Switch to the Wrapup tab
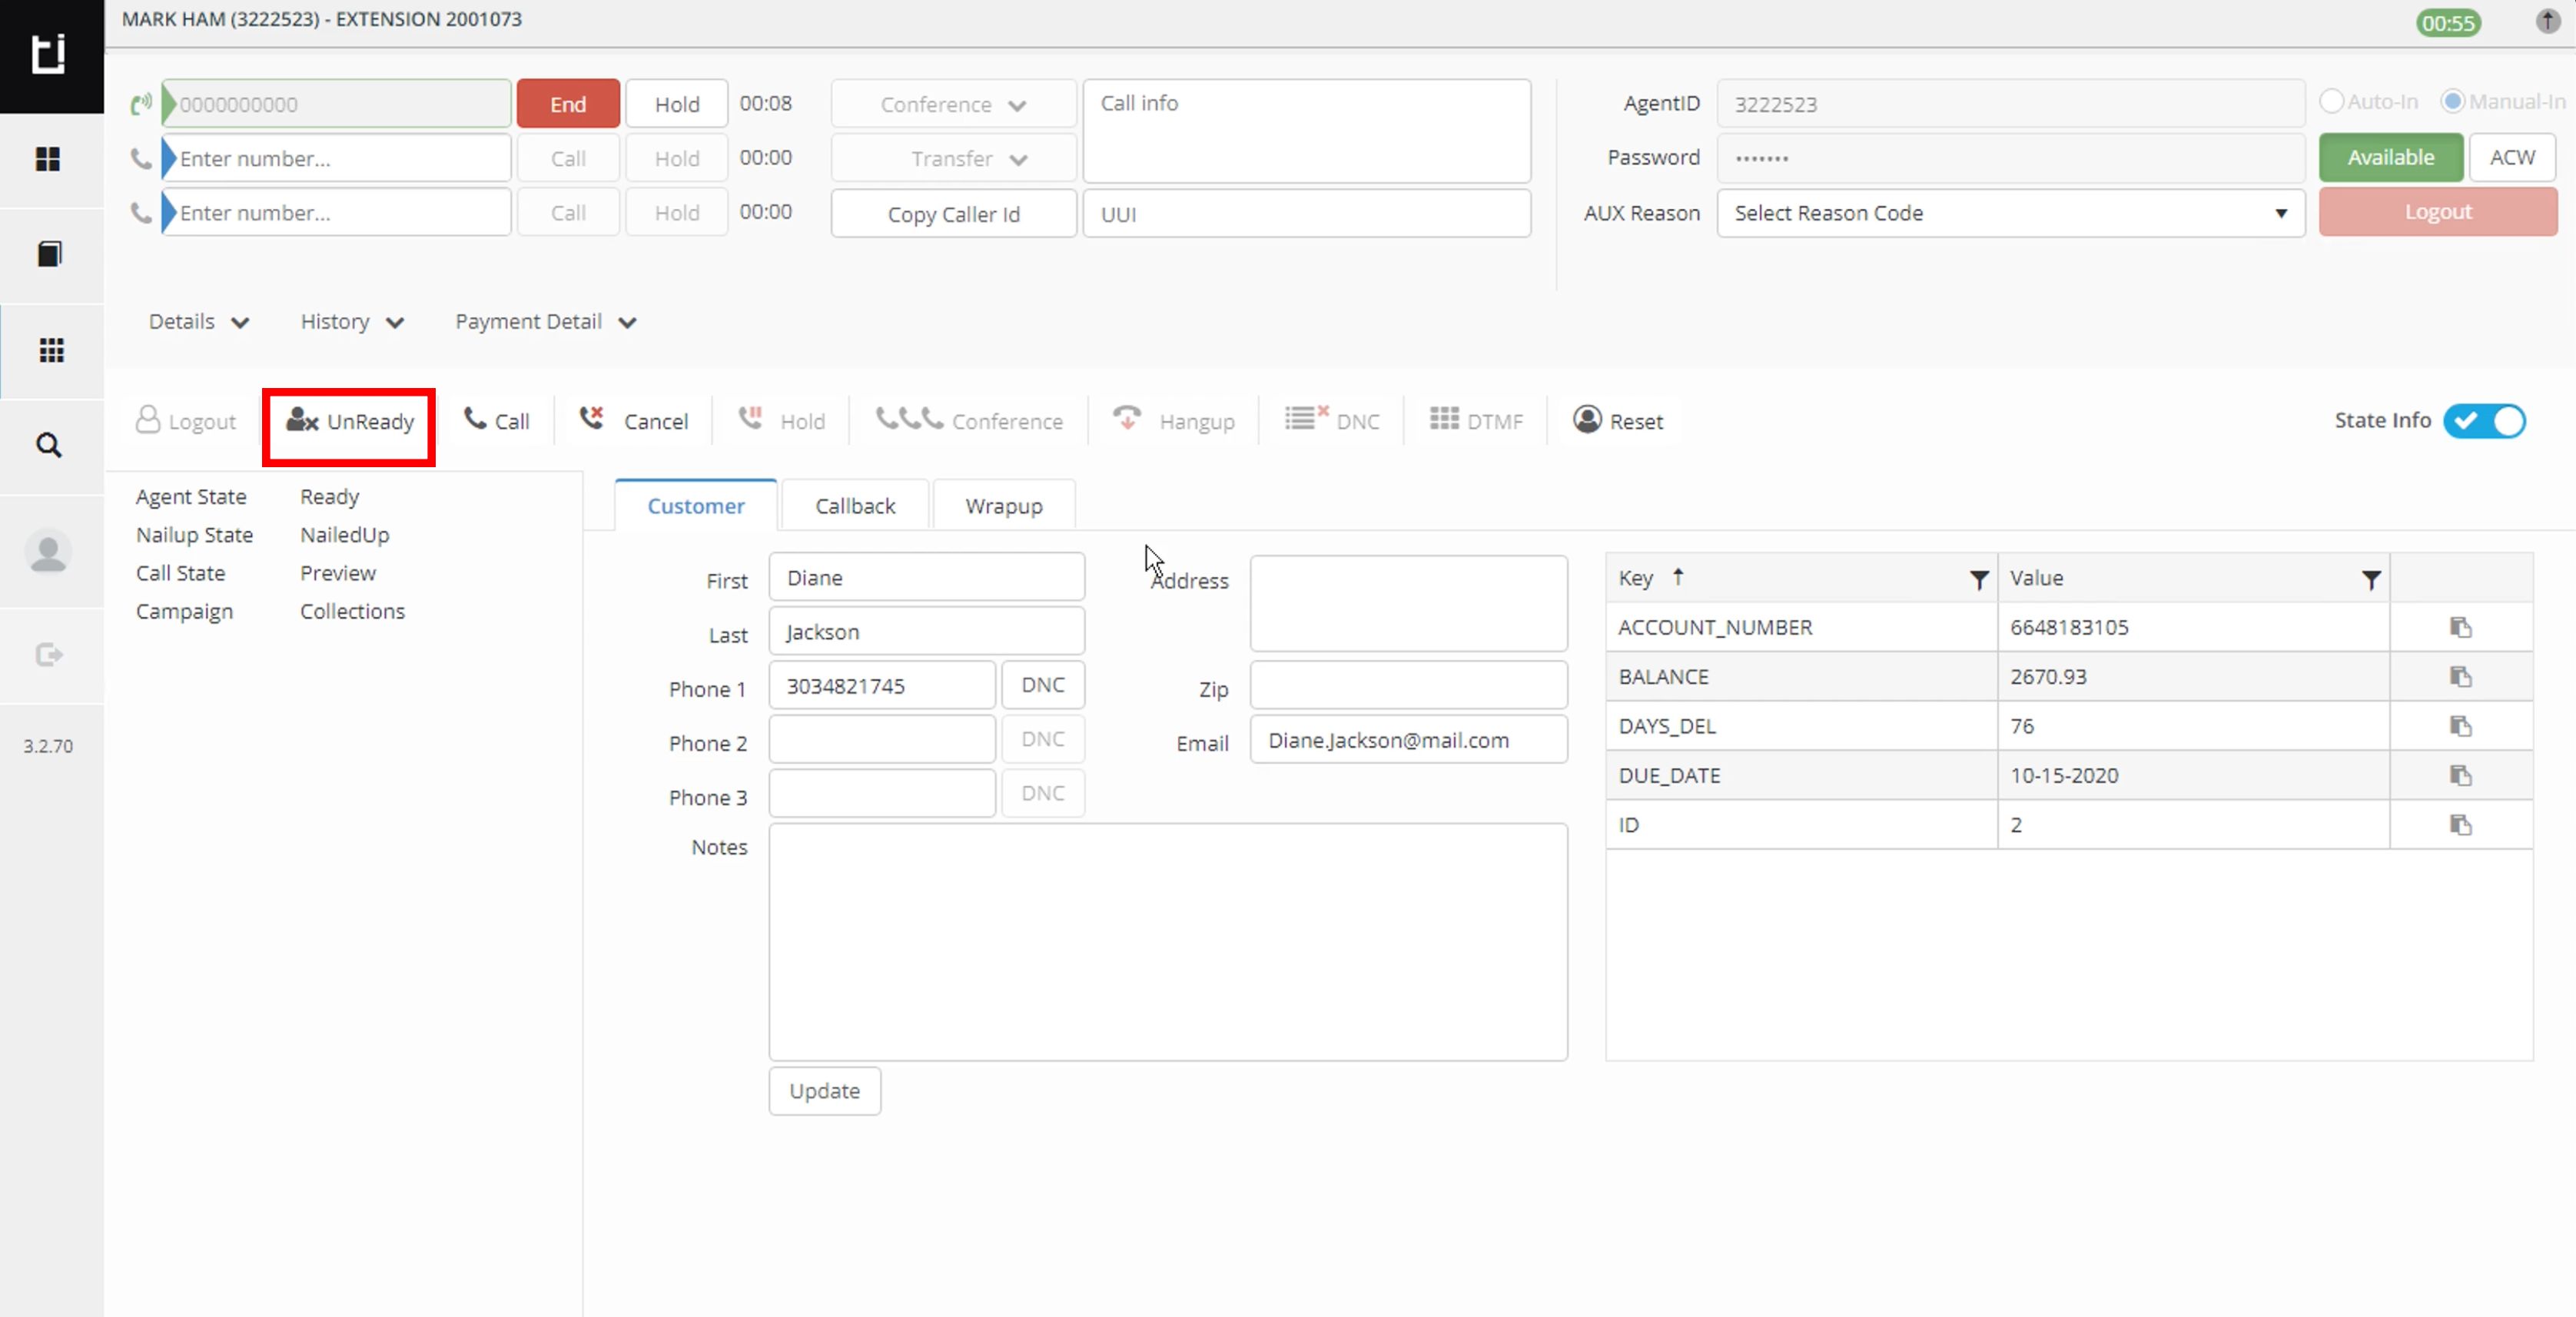The height and width of the screenshot is (1317, 2576). [1003, 506]
